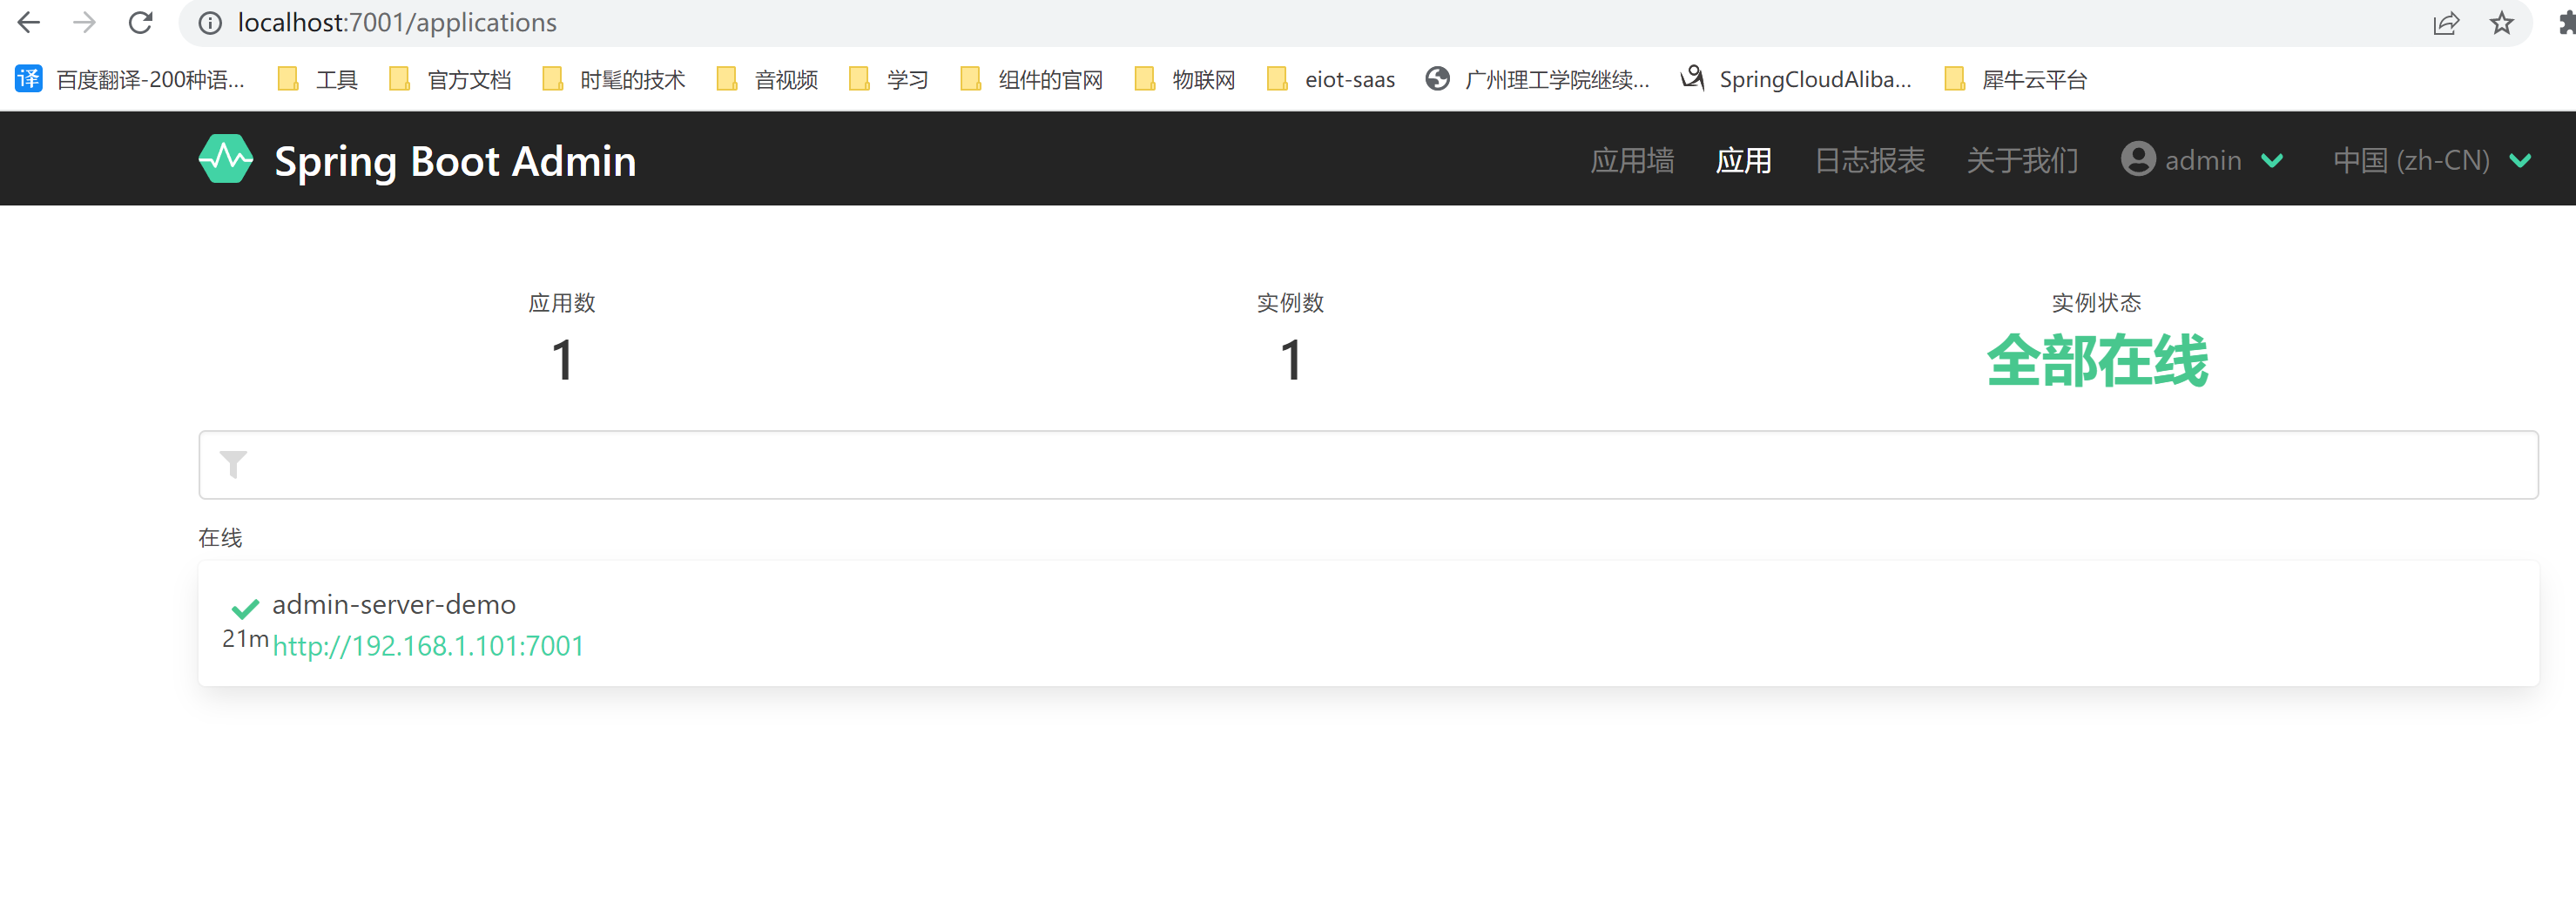Viewport: 2576px width, 902px height.
Task: Click the site info icon in the address bar
Action: (x=210, y=23)
